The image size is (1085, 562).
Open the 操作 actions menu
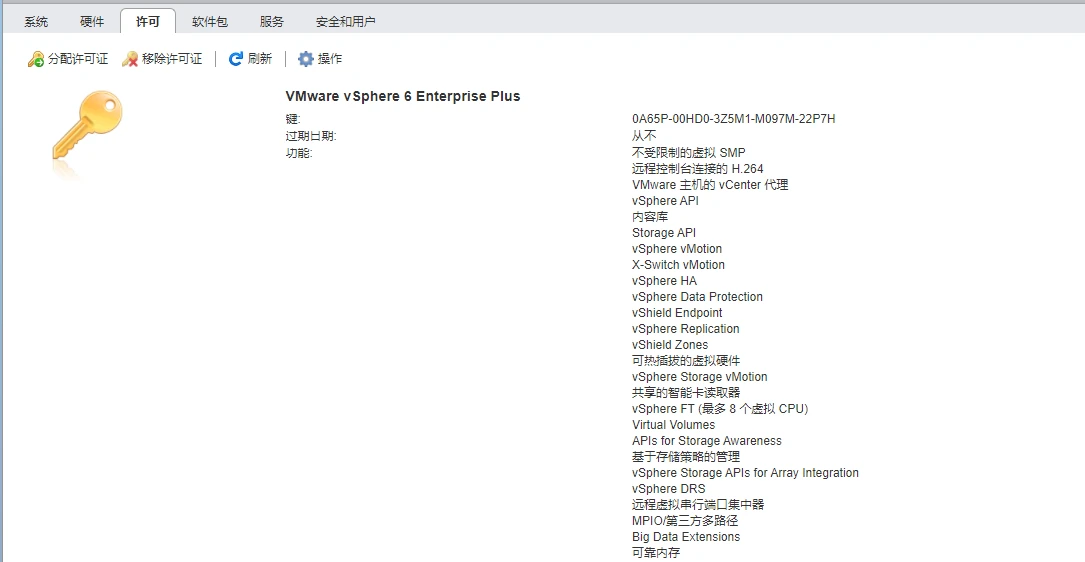coord(329,59)
